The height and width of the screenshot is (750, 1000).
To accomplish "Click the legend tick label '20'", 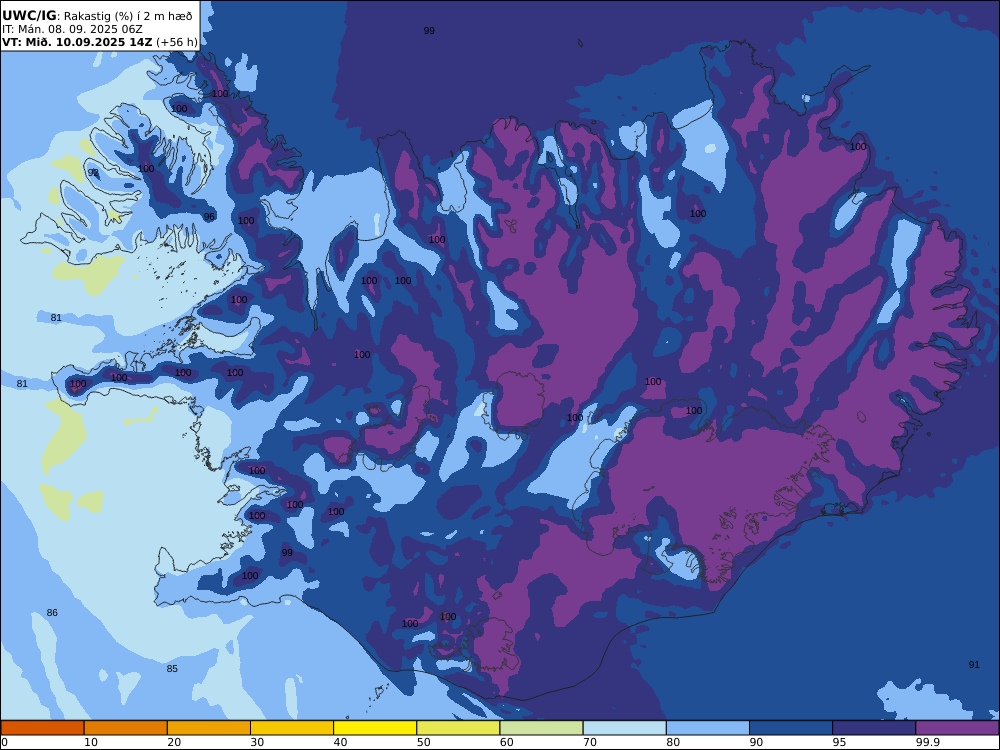I will pyautogui.click(x=174, y=742).
